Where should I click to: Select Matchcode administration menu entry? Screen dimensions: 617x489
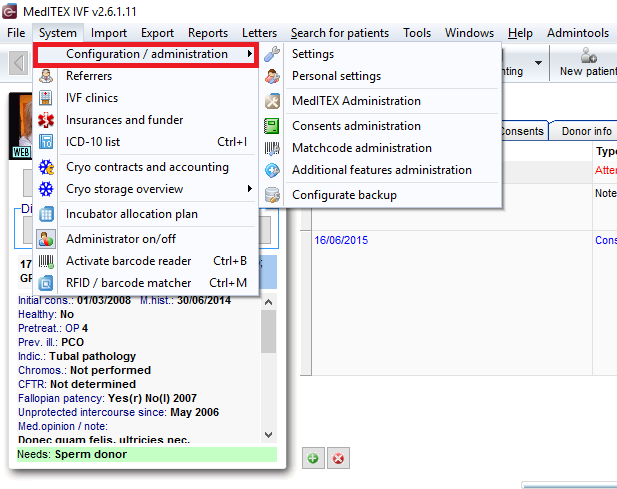coord(381,148)
